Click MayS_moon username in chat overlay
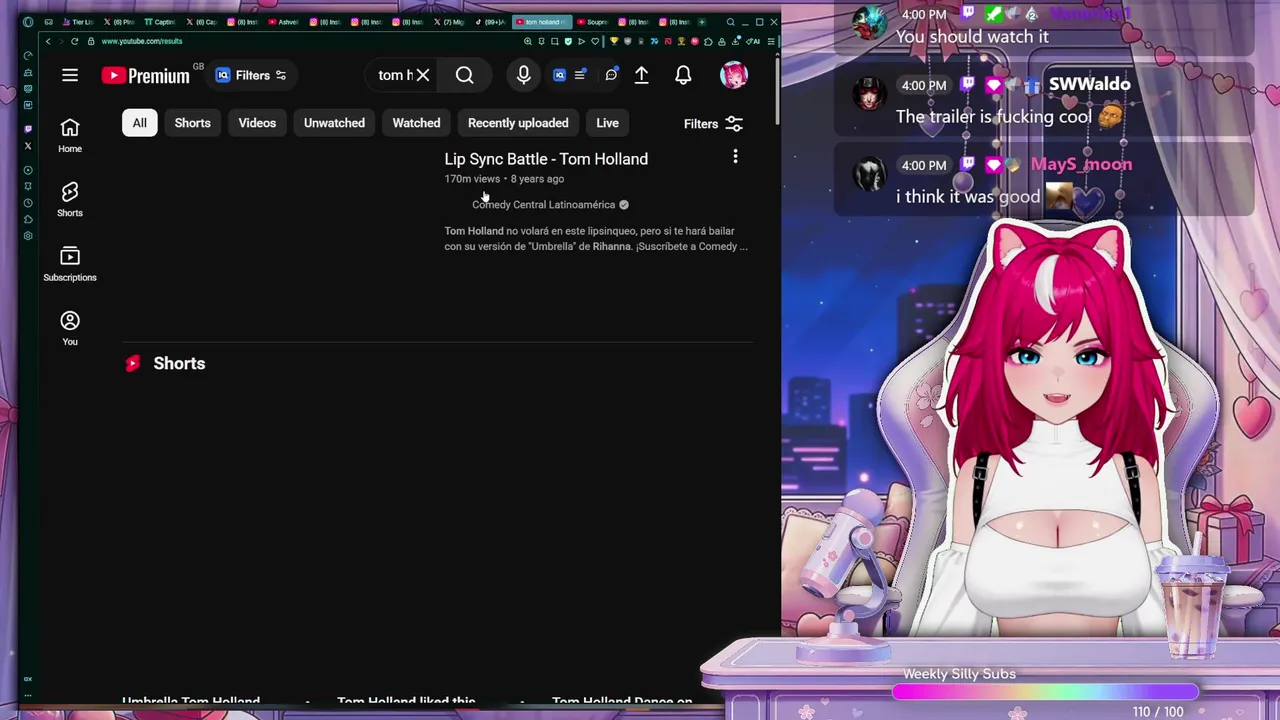The image size is (1280, 720). 1081,164
